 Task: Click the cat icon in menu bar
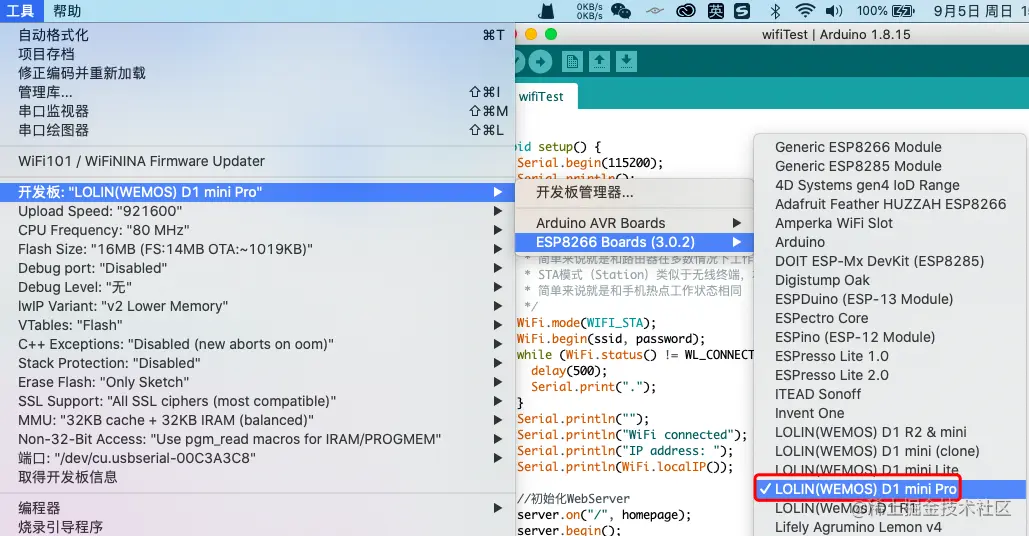coord(546,10)
